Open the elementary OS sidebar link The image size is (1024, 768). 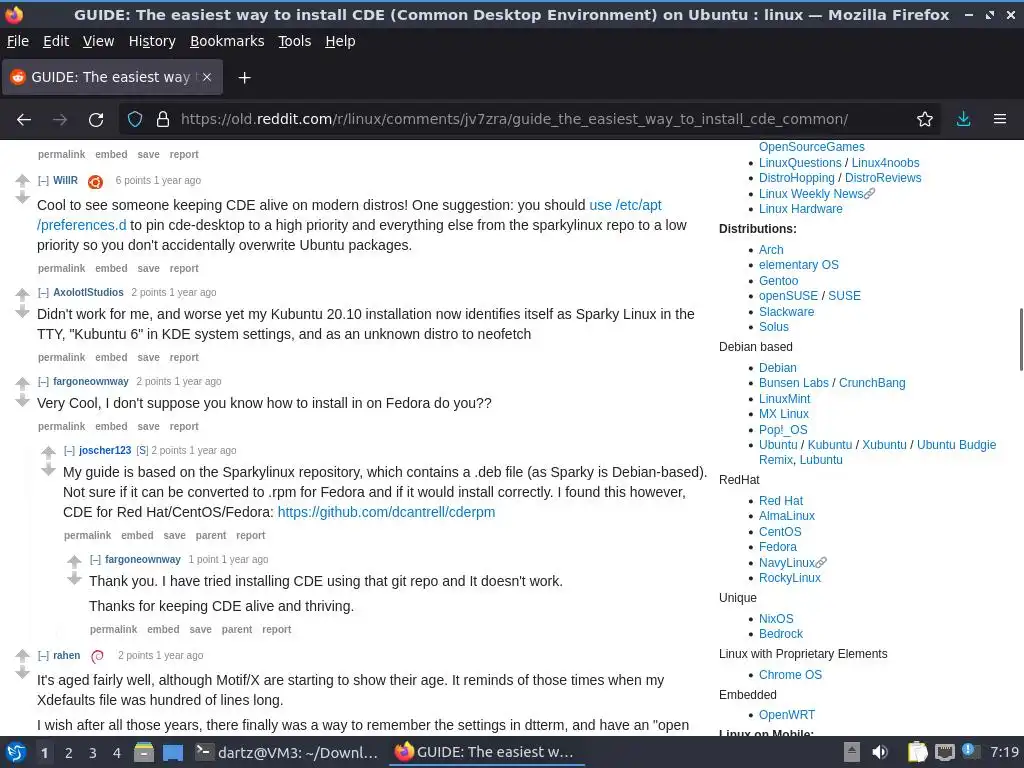pyautogui.click(x=799, y=265)
